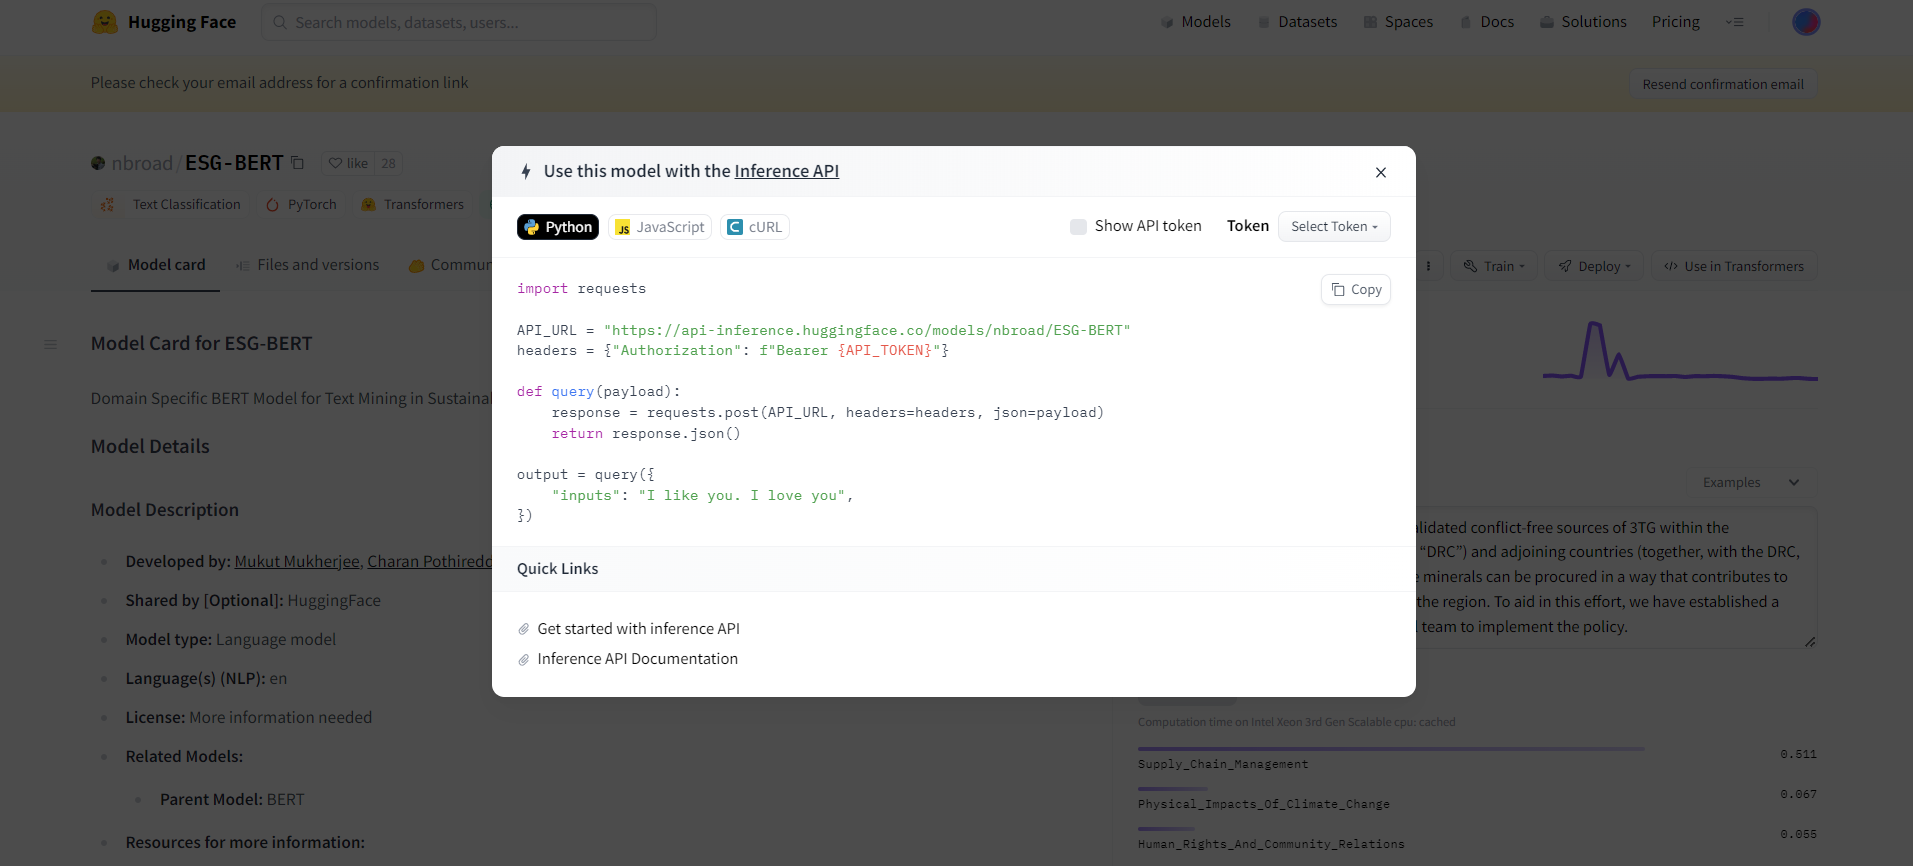Filter by the Transformers tag

(413, 205)
